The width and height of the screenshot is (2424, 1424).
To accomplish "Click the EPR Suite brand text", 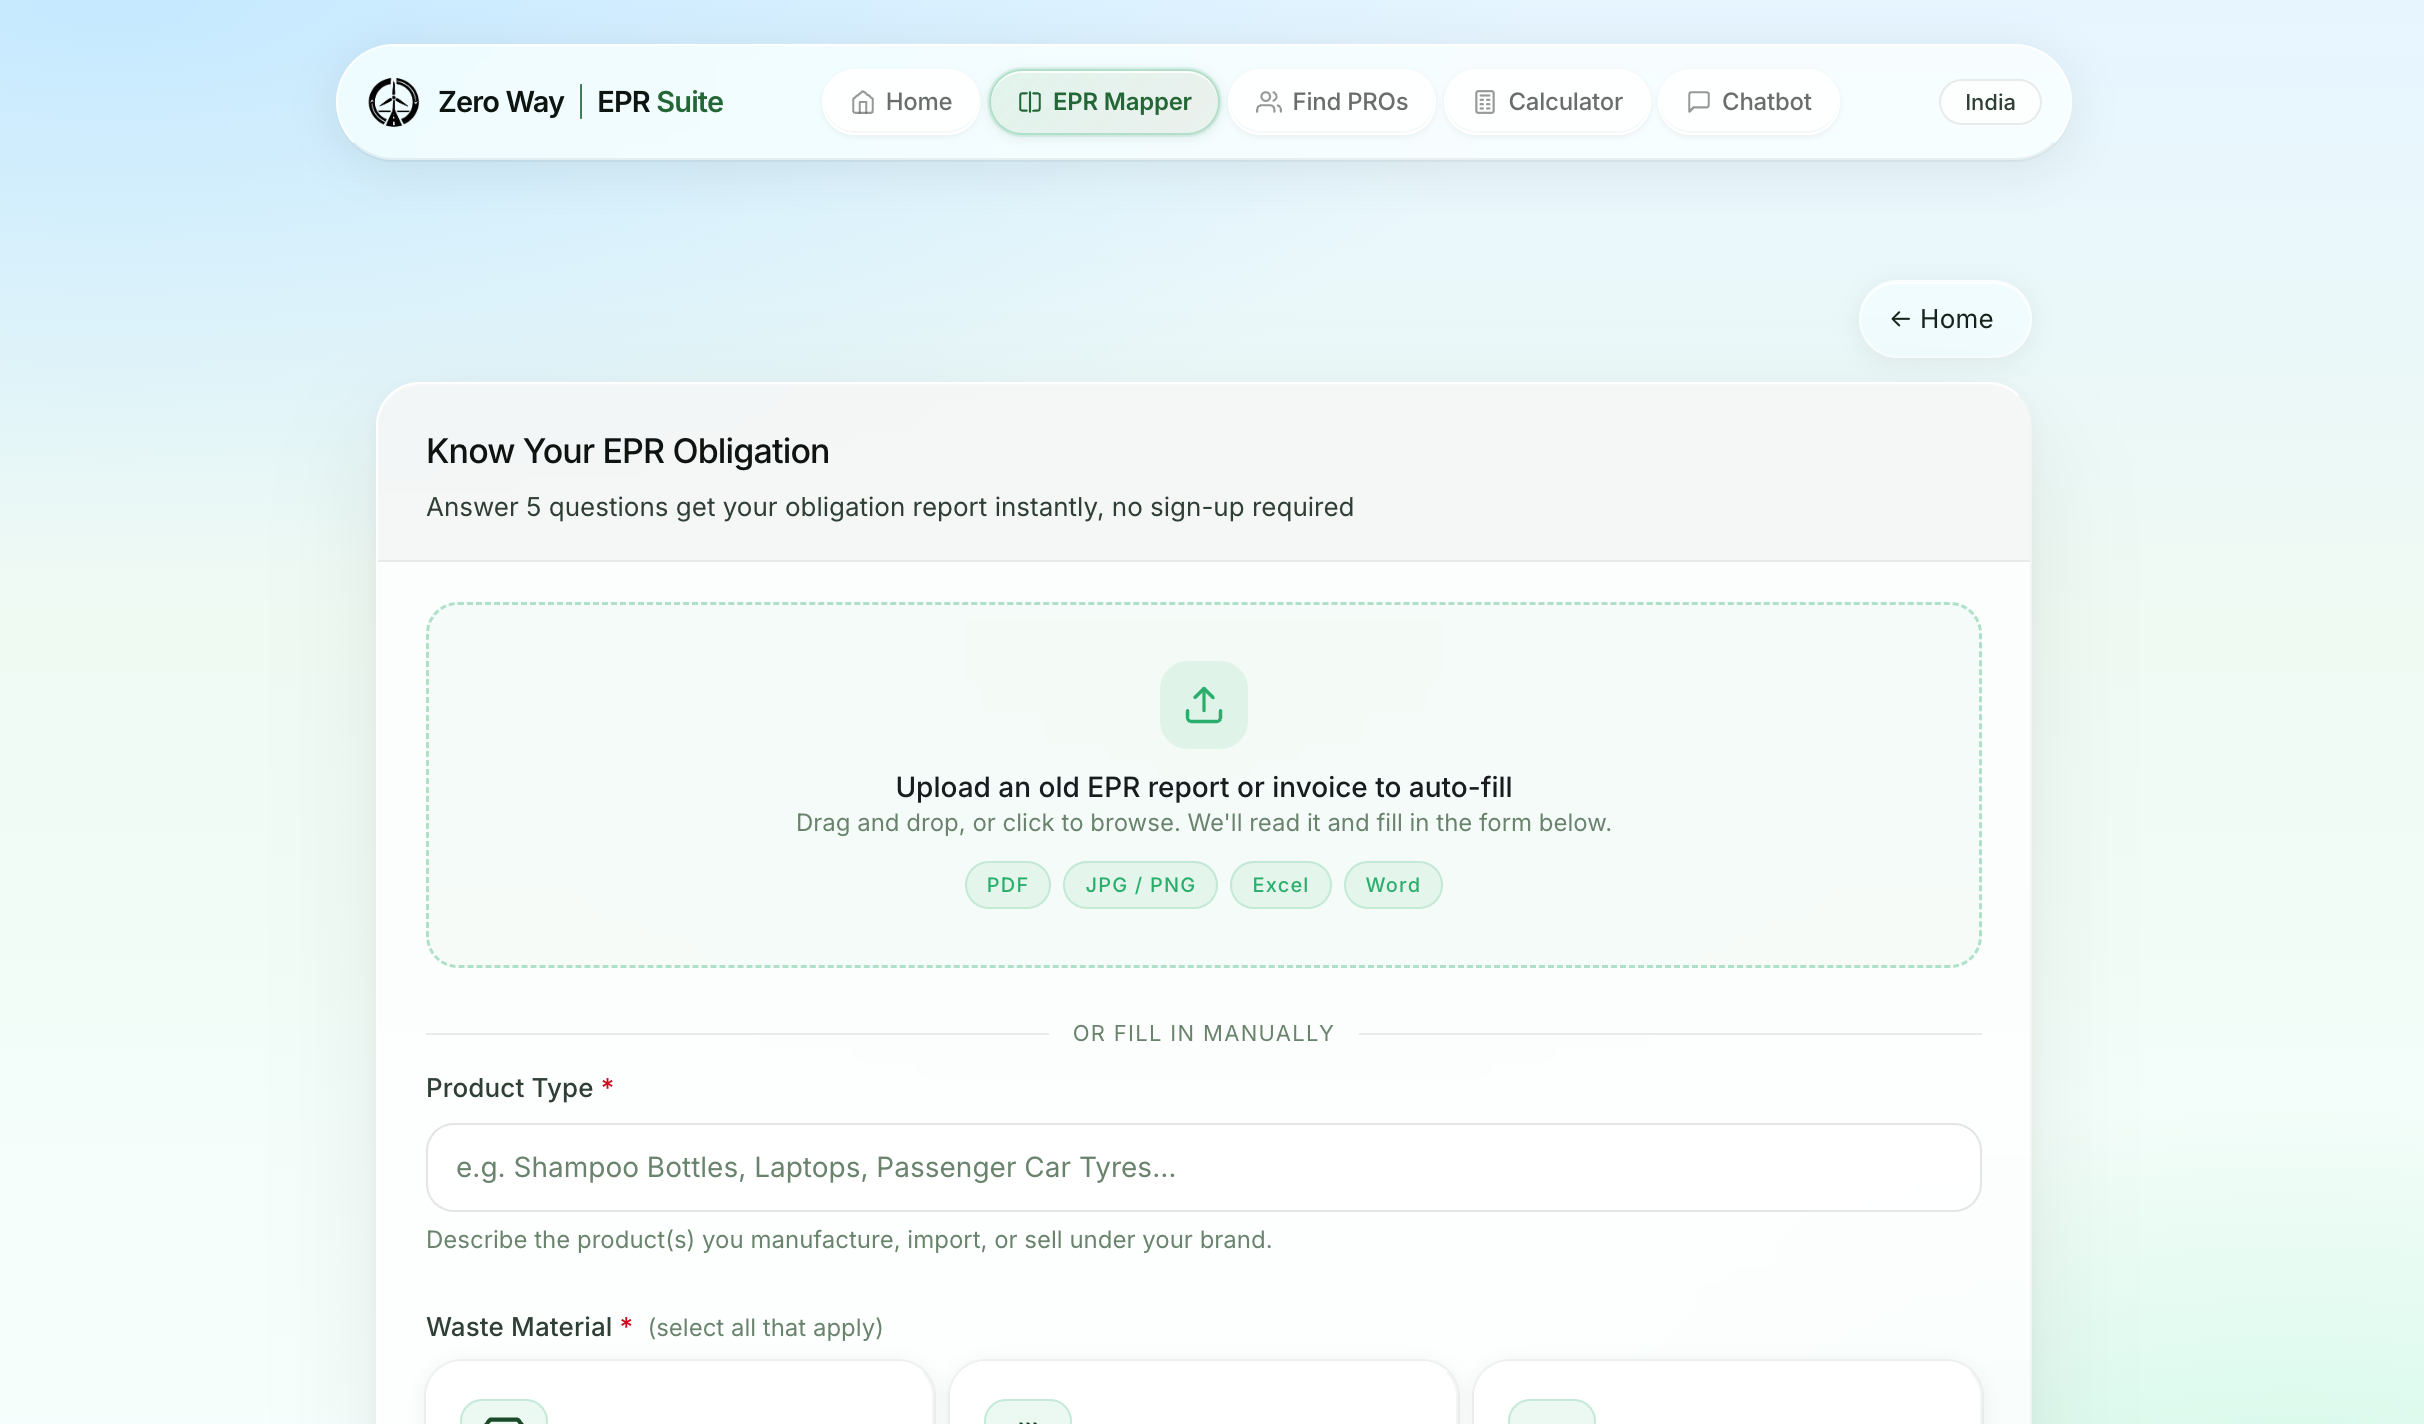I will 660,102.
